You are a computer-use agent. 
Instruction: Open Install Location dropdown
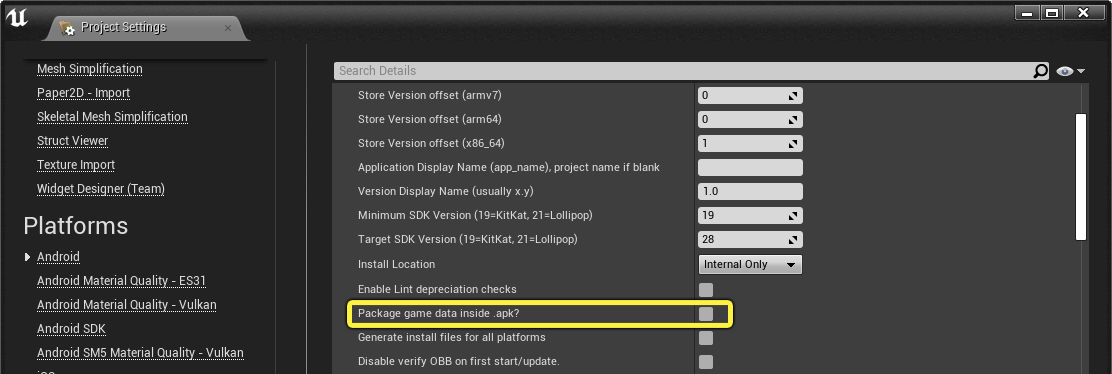[x=750, y=264]
